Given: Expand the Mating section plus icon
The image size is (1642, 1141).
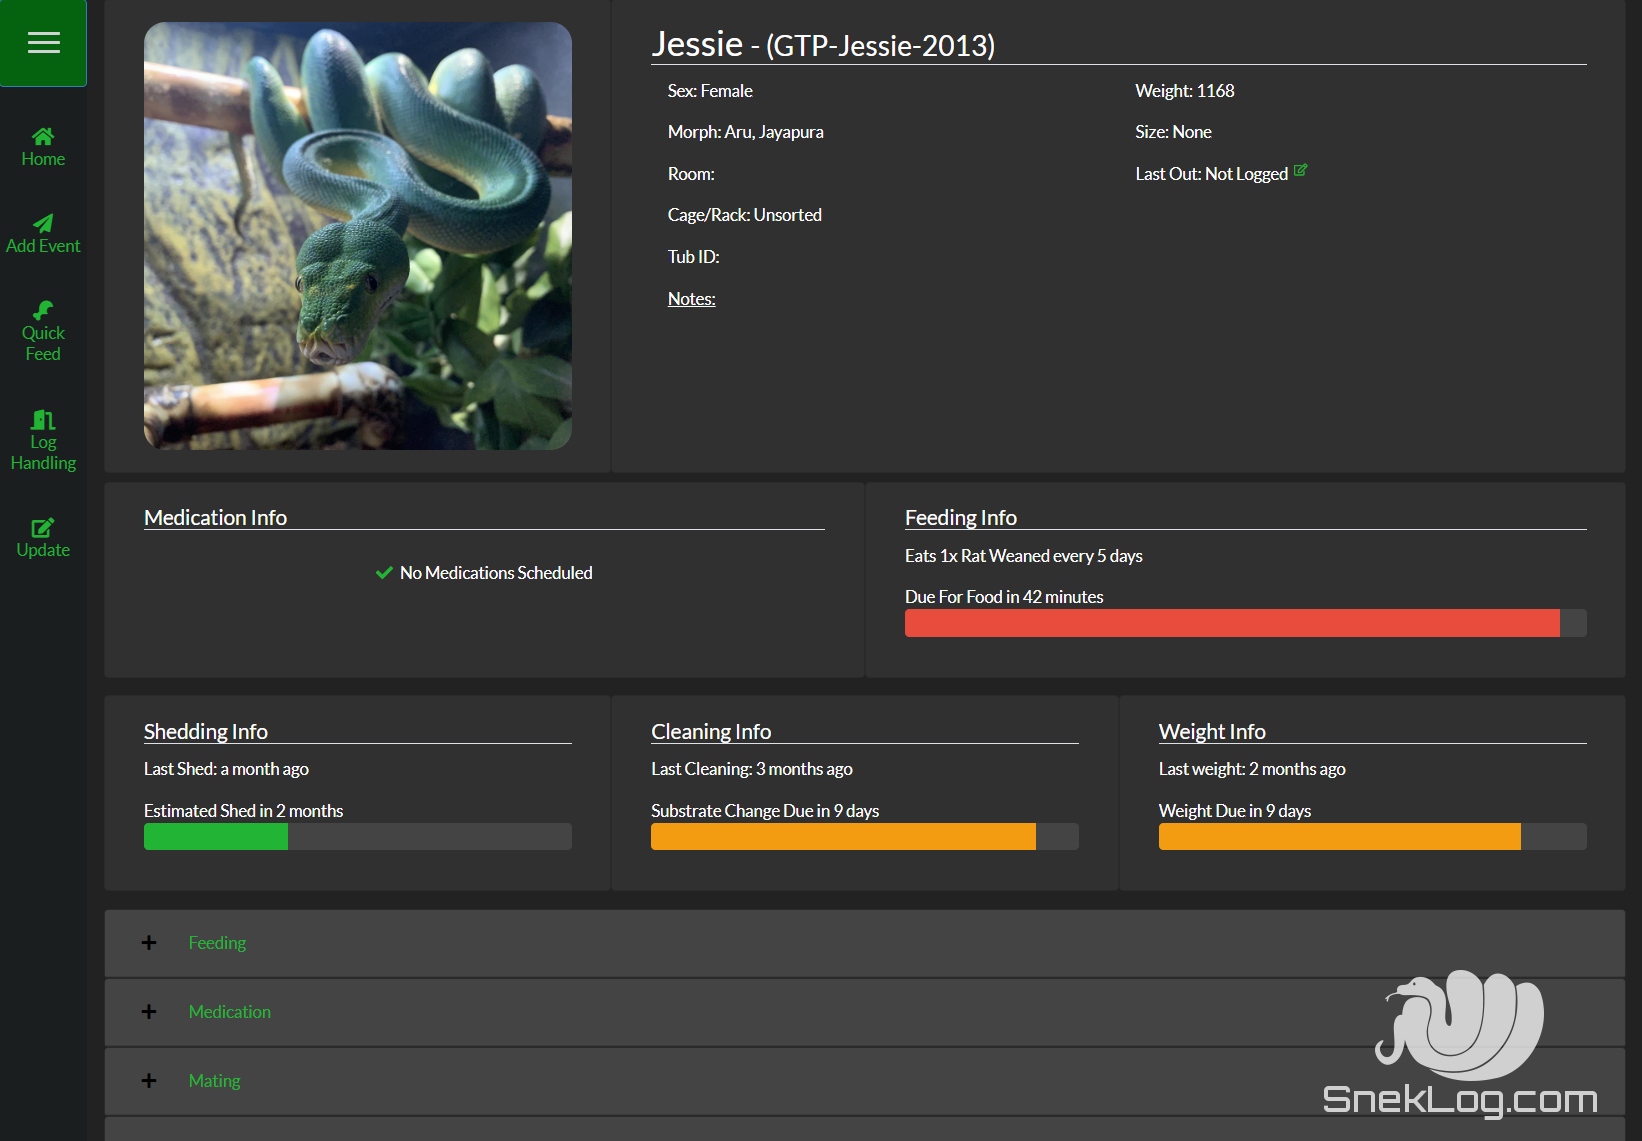Looking at the screenshot, I should (x=149, y=1081).
